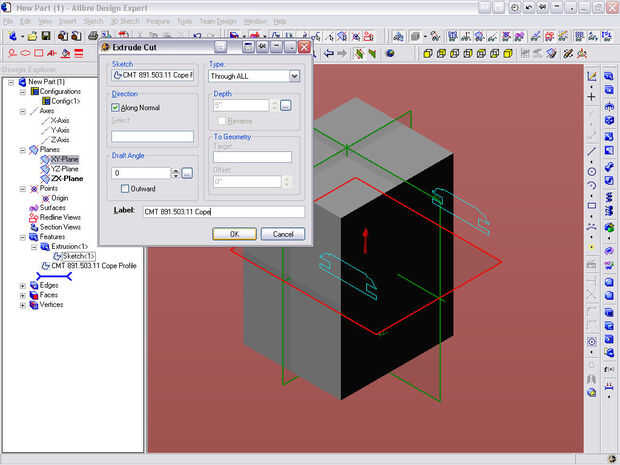Screen dimensions: 620x465
Task: Open the Draft Angle equation editor button
Action: 186,173
